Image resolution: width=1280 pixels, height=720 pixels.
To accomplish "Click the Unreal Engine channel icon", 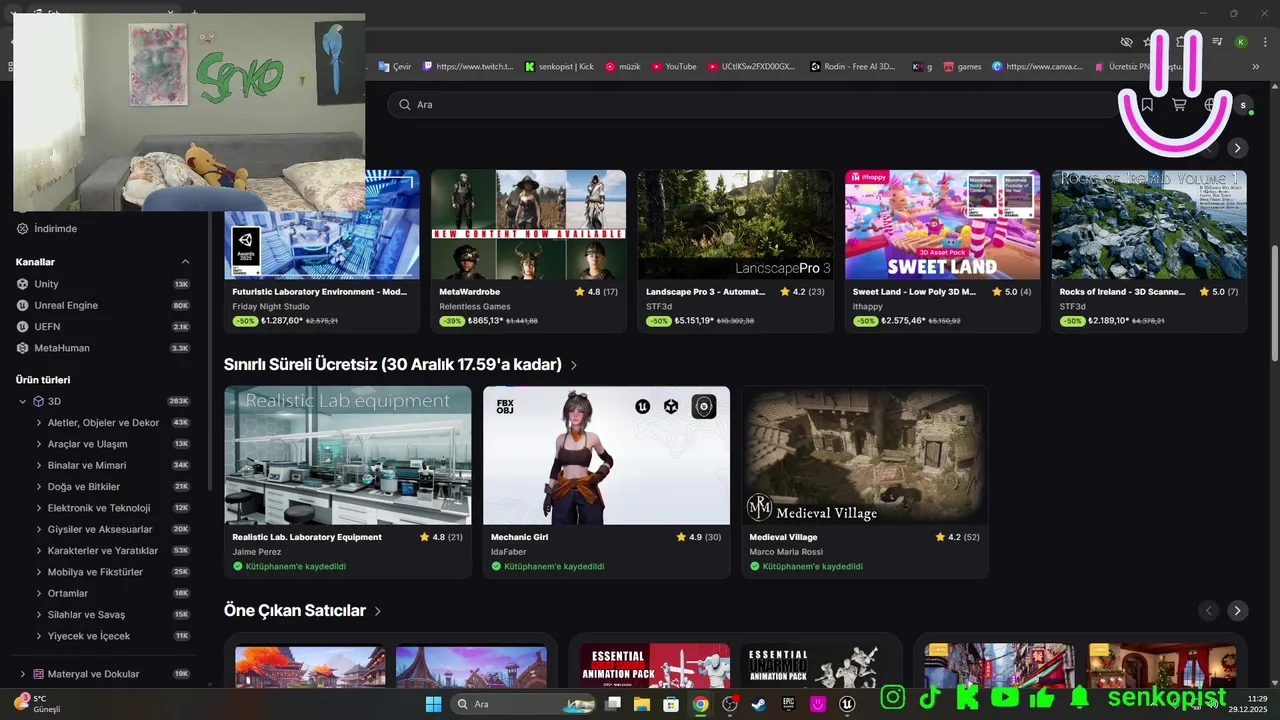I will (24, 305).
